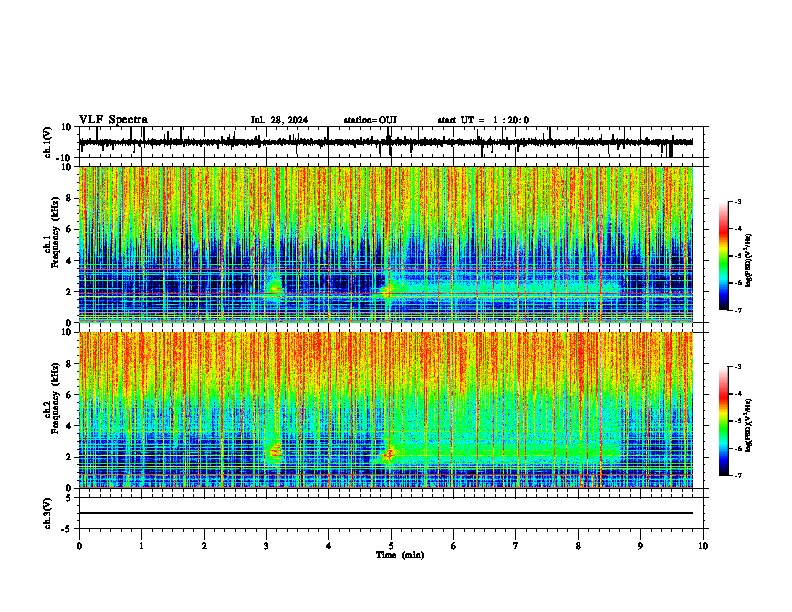Click the ch.1 burst near 3 minutes
The height and width of the screenshot is (612, 792).
(275, 288)
